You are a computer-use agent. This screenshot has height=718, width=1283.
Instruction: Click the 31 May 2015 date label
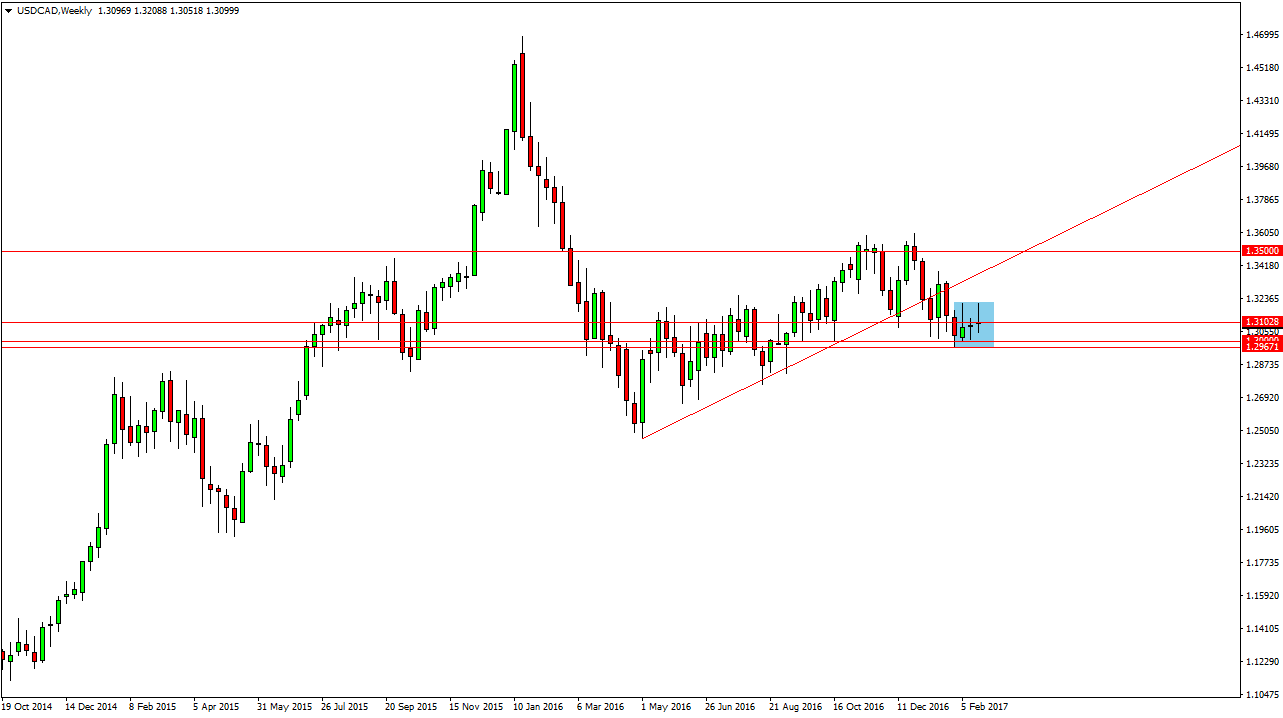click(283, 706)
